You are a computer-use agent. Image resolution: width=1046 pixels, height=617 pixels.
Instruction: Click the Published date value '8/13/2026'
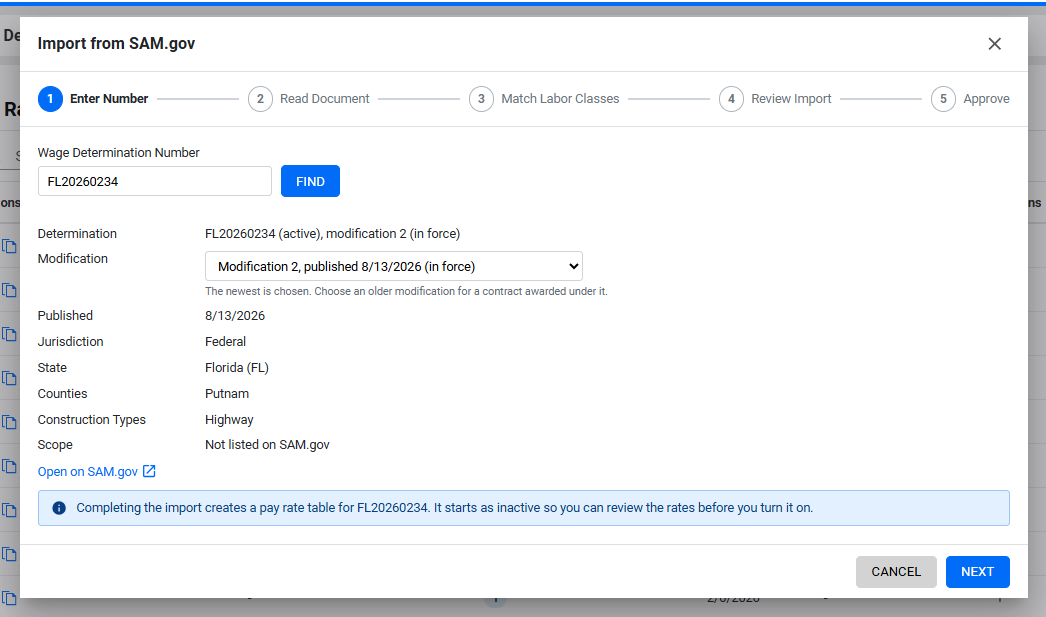point(235,316)
